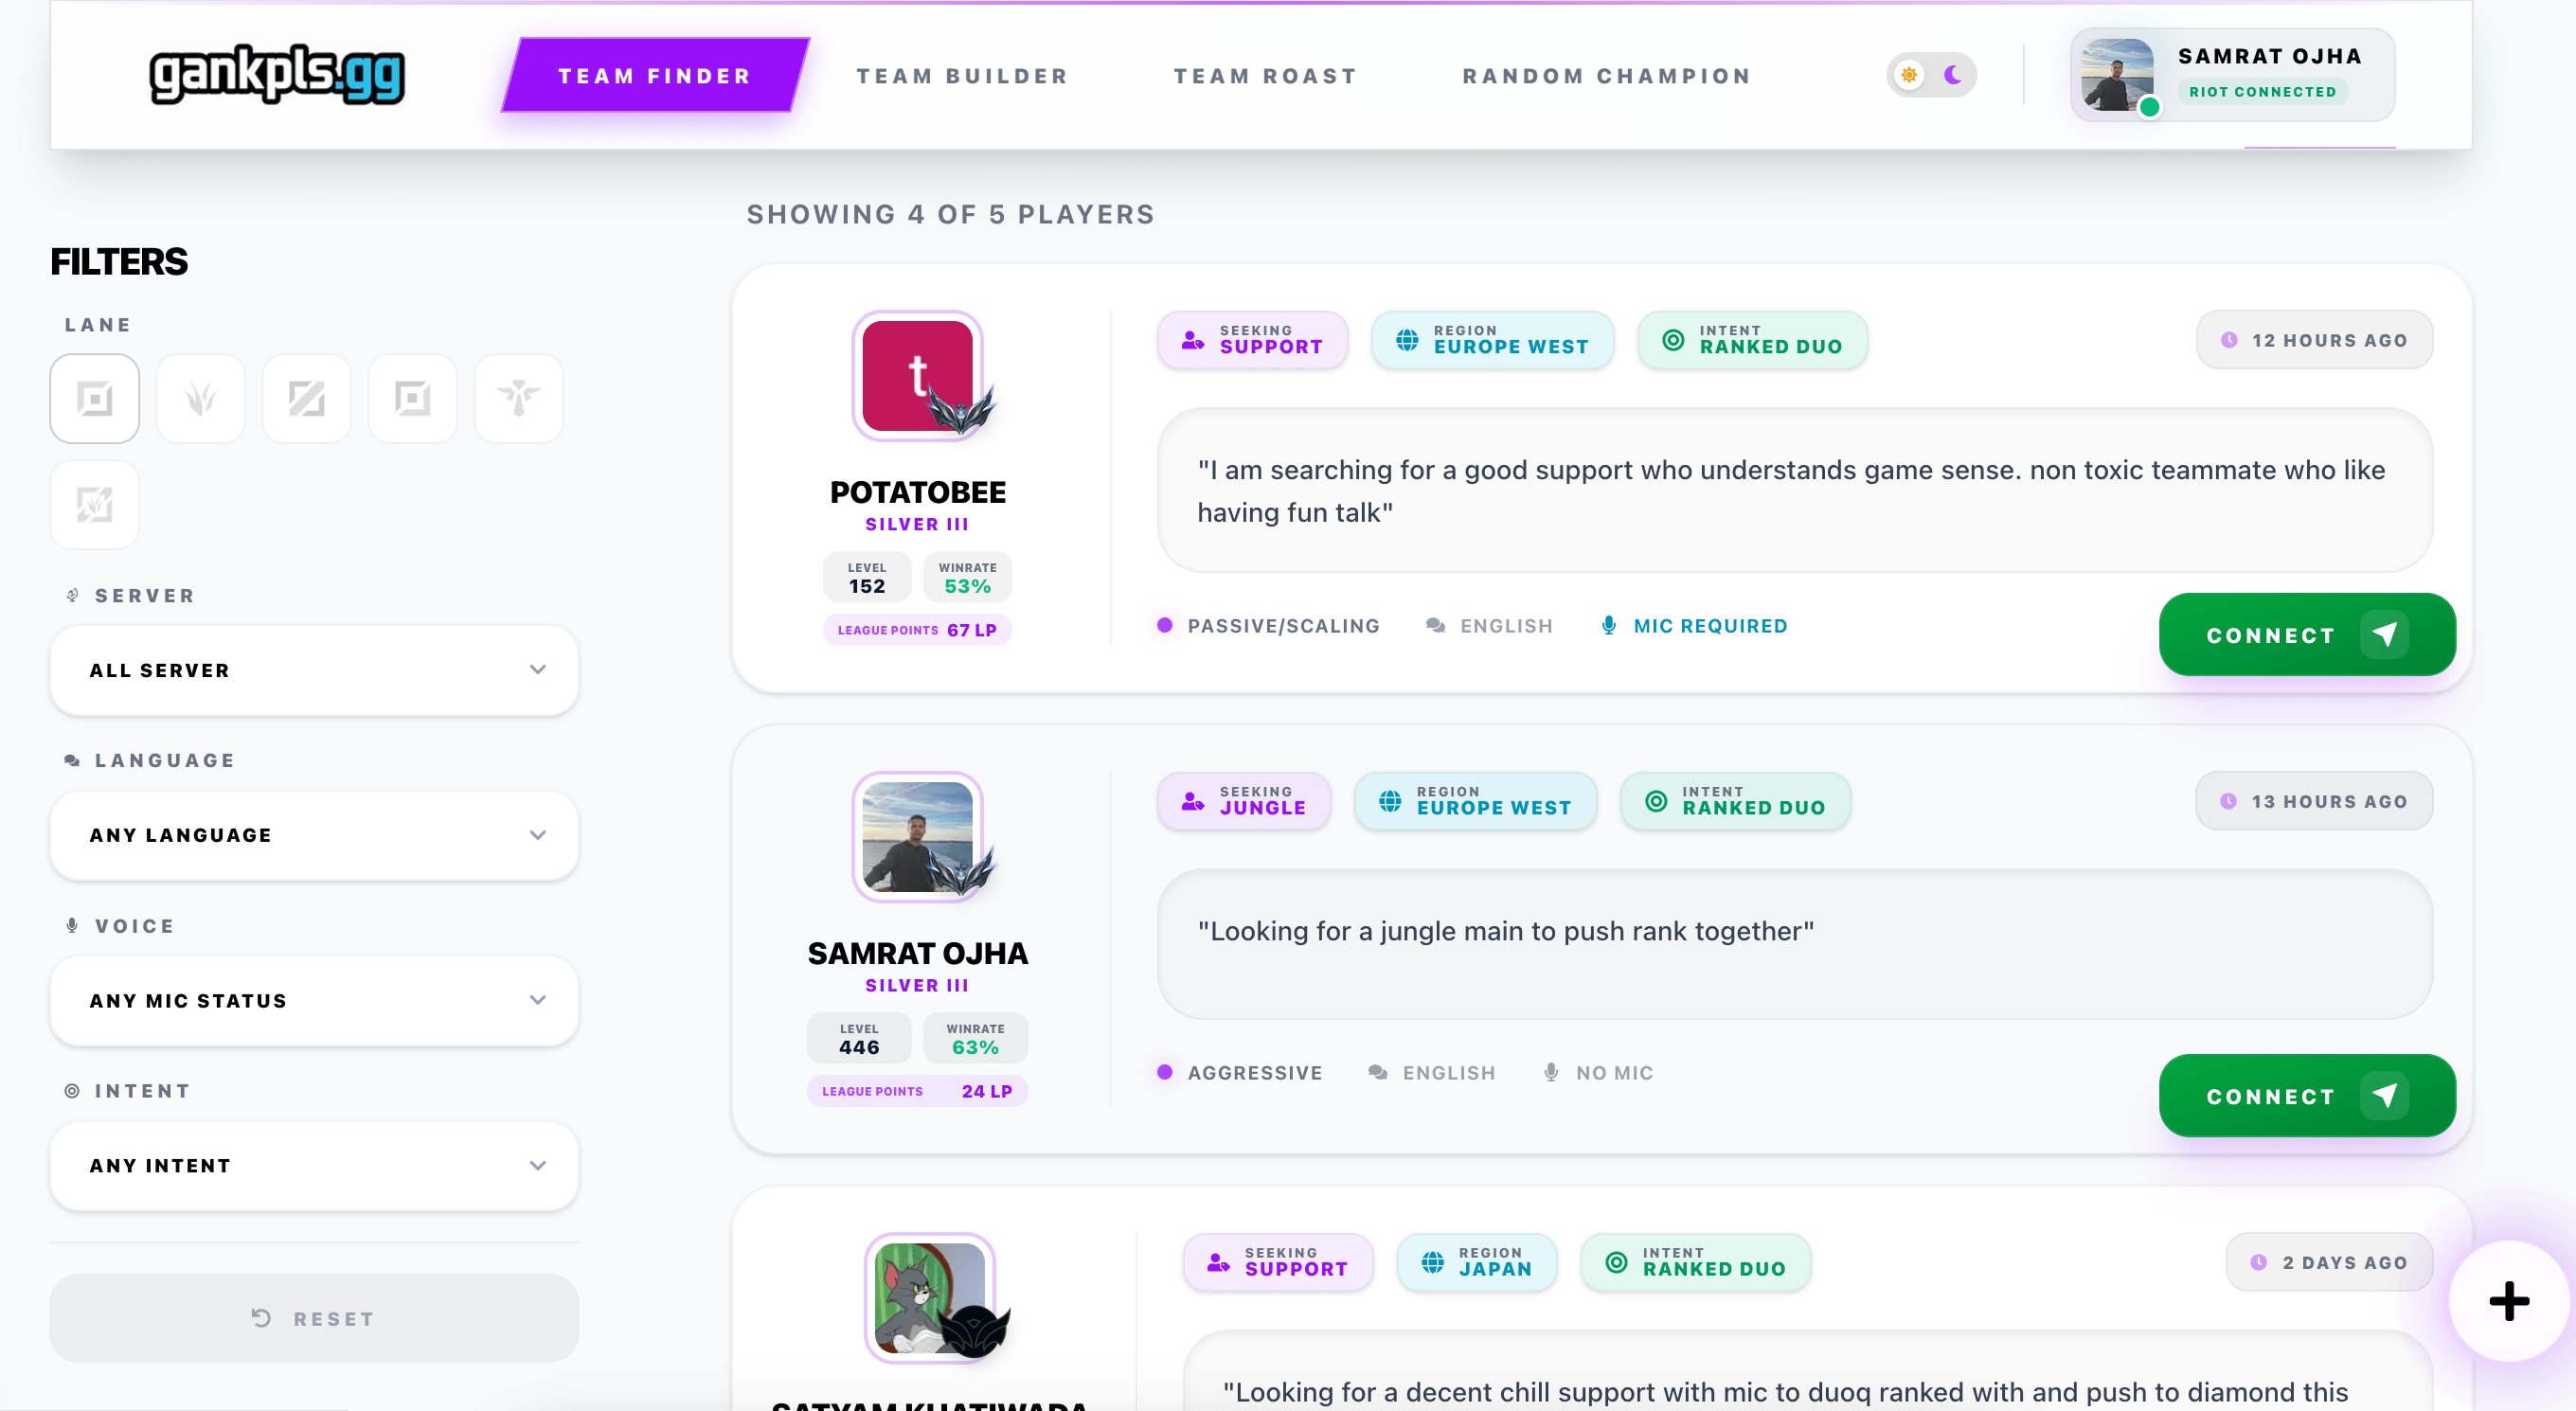Open the Any Mic Status dropdown

(314, 1000)
